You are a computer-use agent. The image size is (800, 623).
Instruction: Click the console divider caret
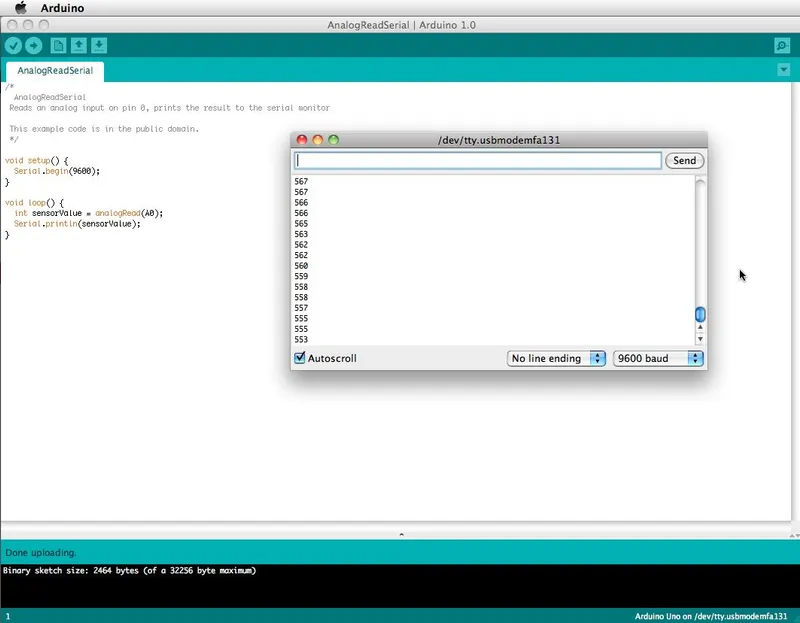tap(400, 534)
